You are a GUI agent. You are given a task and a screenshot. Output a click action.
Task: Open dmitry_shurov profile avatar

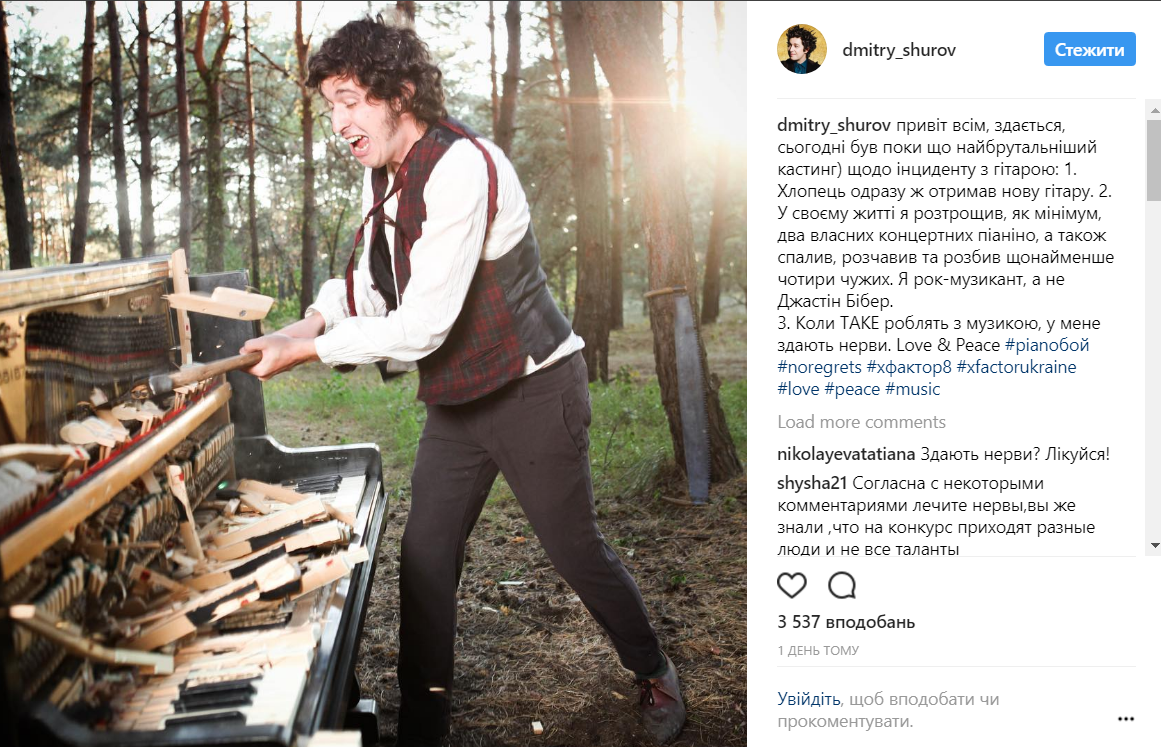(x=802, y=49)
